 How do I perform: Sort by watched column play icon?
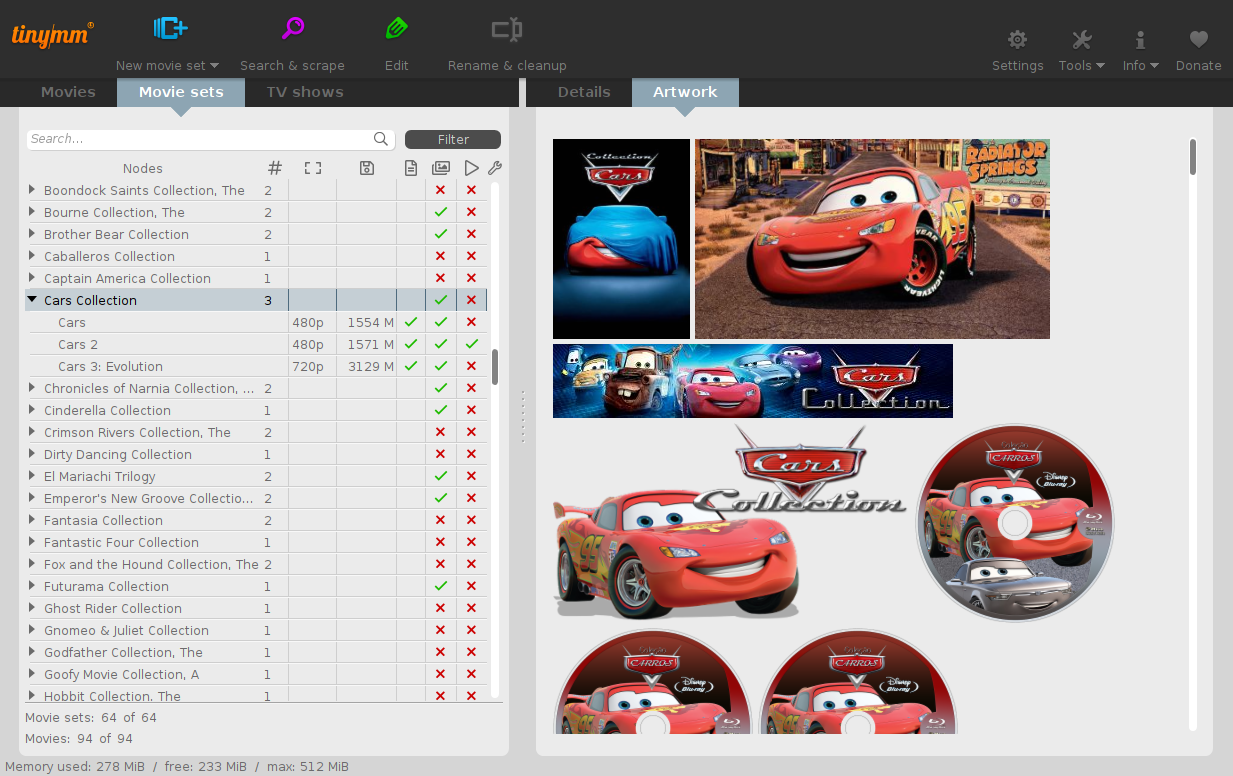click(472, 168)
